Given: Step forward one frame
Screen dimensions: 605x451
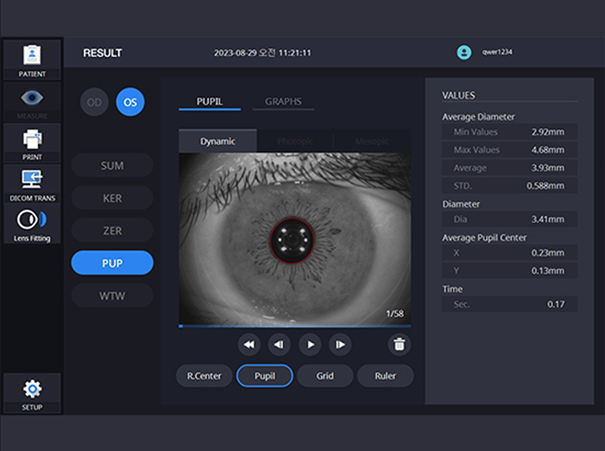Looking at the screenshot, I should click(x=340, y=344).
